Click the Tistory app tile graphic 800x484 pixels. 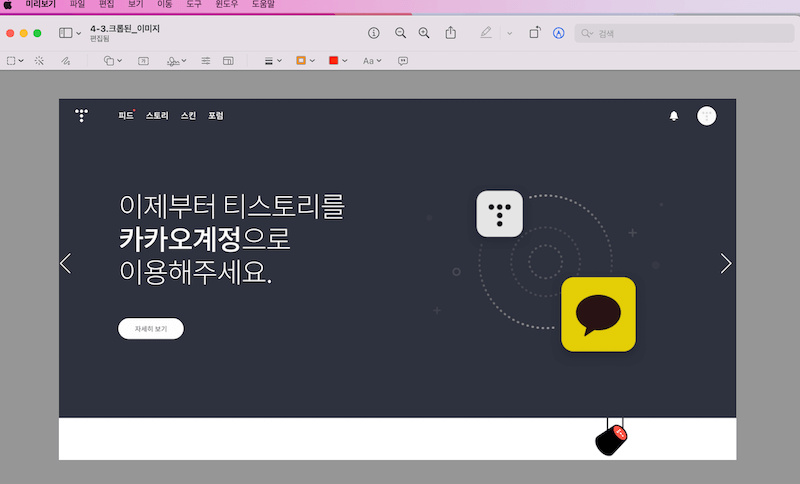(x=499, y=214)
